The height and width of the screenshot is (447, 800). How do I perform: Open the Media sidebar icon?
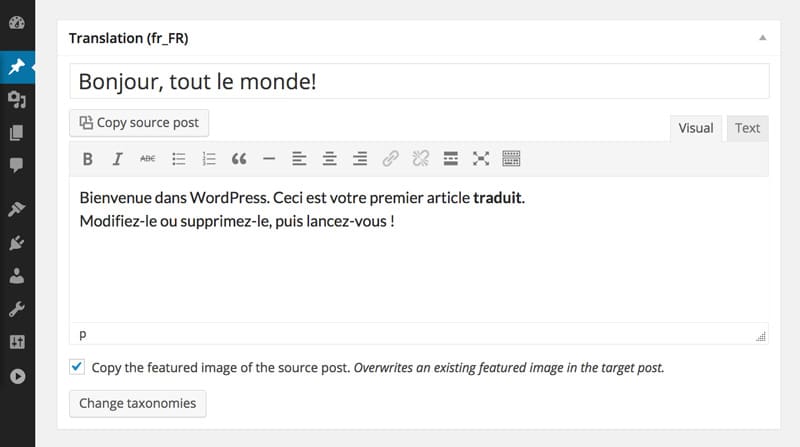pyautogui.click(x=17, y=100)
